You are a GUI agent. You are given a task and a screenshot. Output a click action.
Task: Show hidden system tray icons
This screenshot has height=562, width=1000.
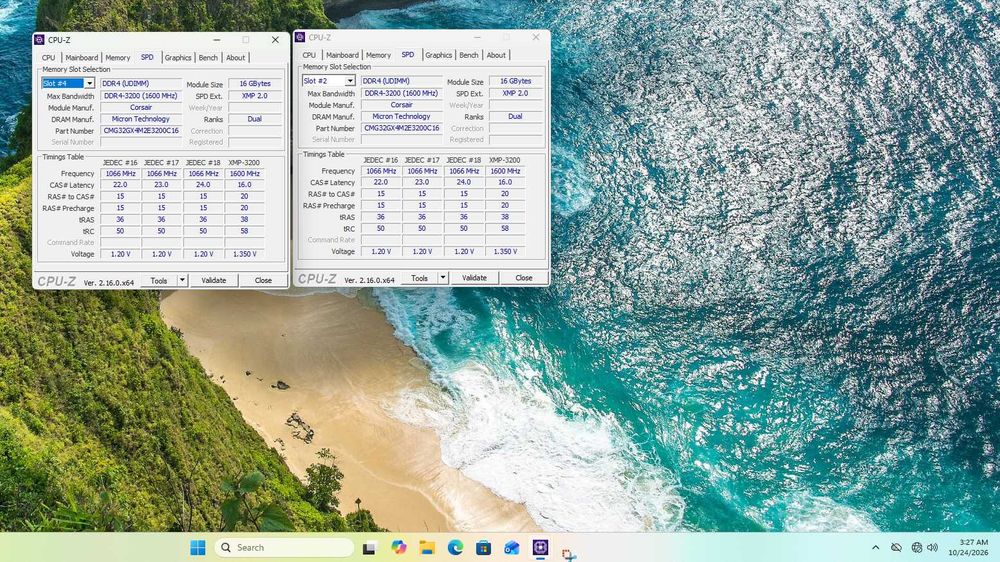coord(876,547)
